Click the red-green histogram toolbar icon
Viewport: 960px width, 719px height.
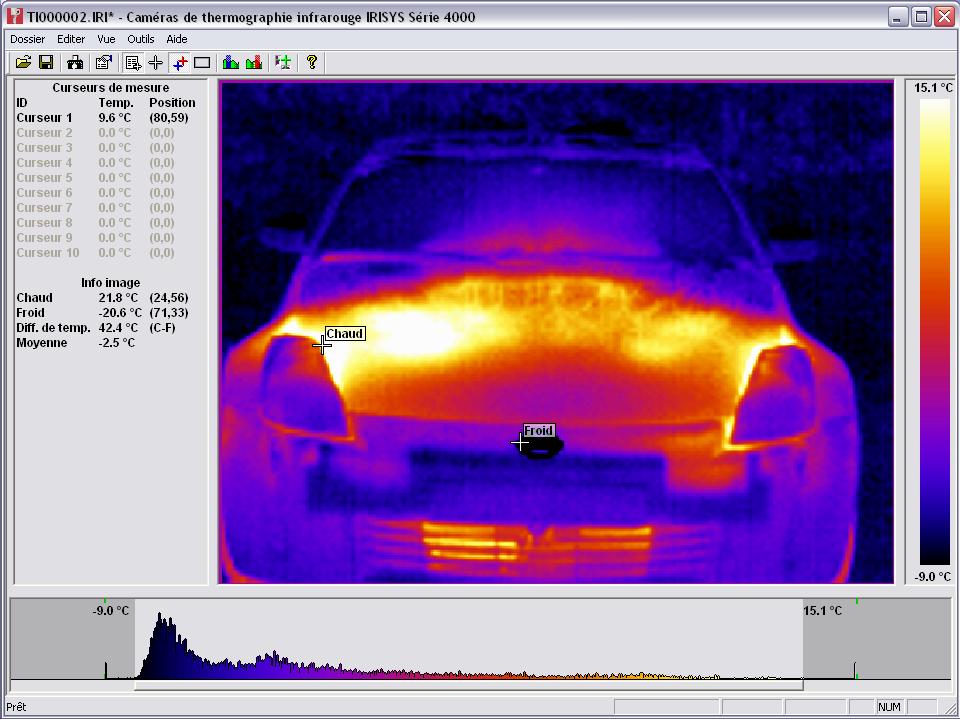point(254,62)
